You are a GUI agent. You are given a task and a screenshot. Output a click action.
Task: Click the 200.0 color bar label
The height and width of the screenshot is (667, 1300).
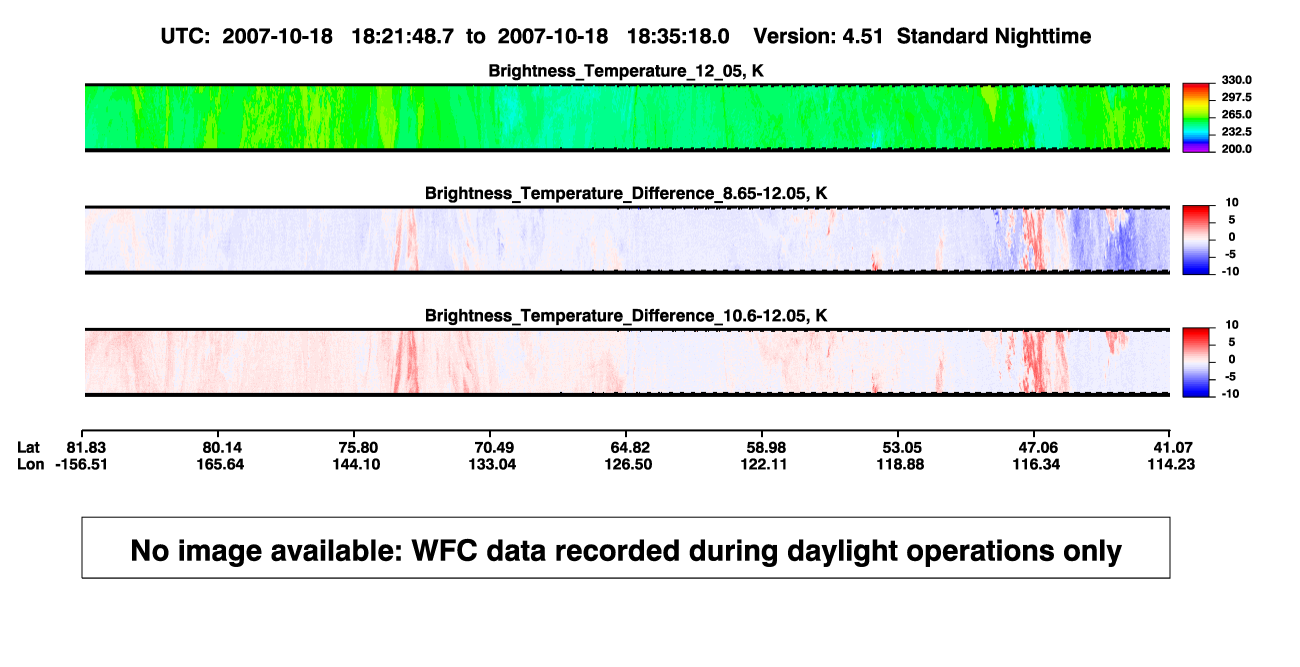point(1235,149)
